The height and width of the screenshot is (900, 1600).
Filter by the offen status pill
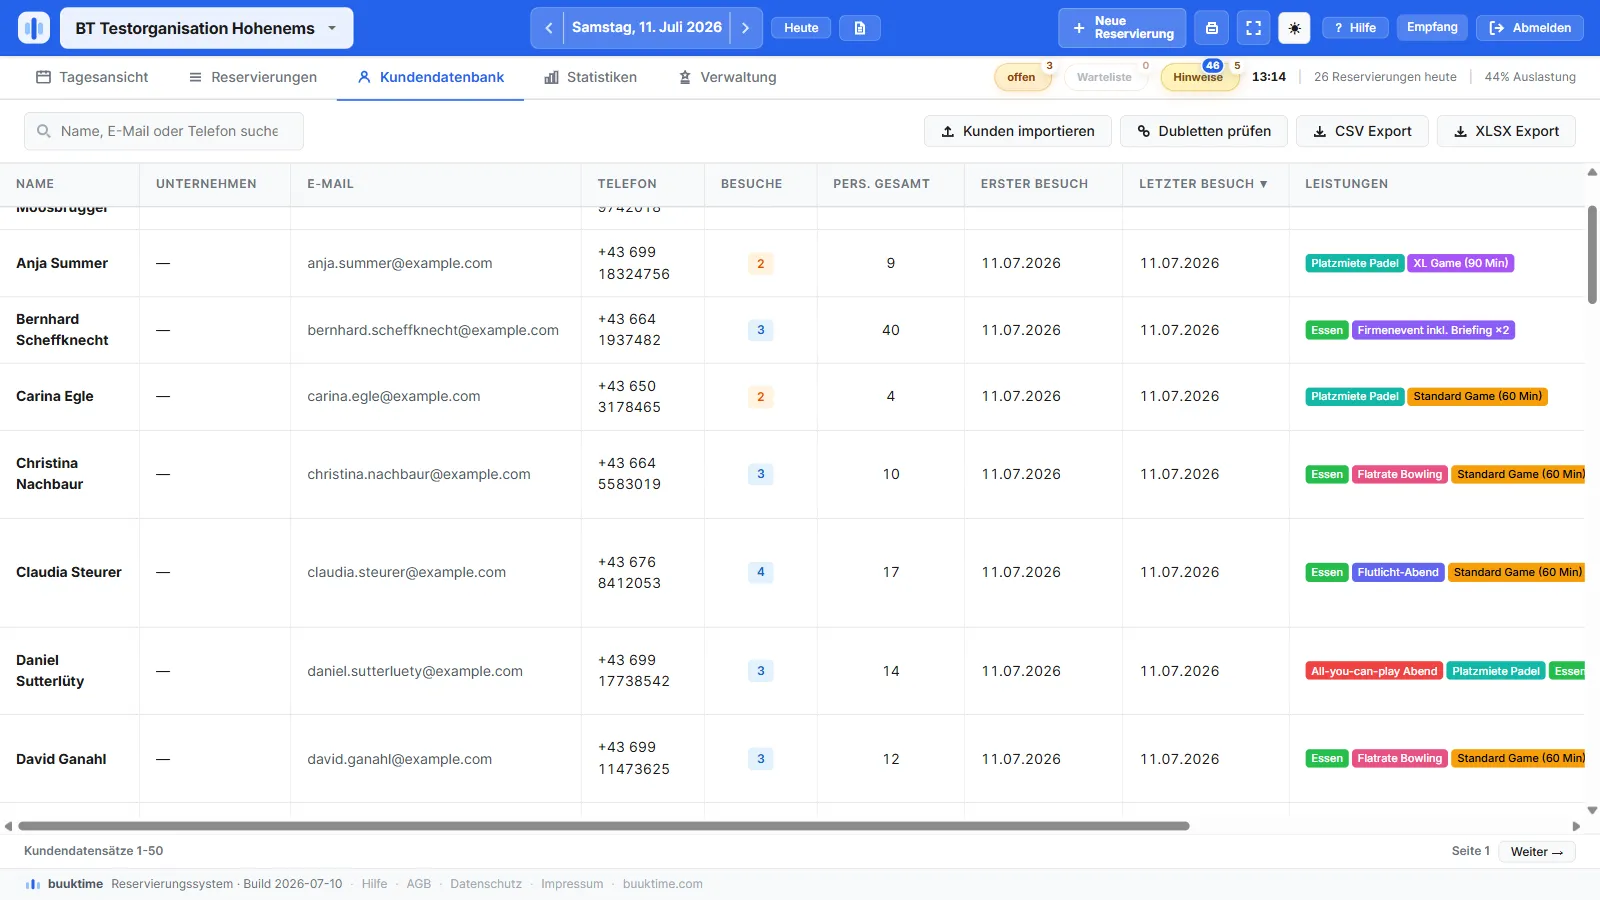tap(1021, 77)
